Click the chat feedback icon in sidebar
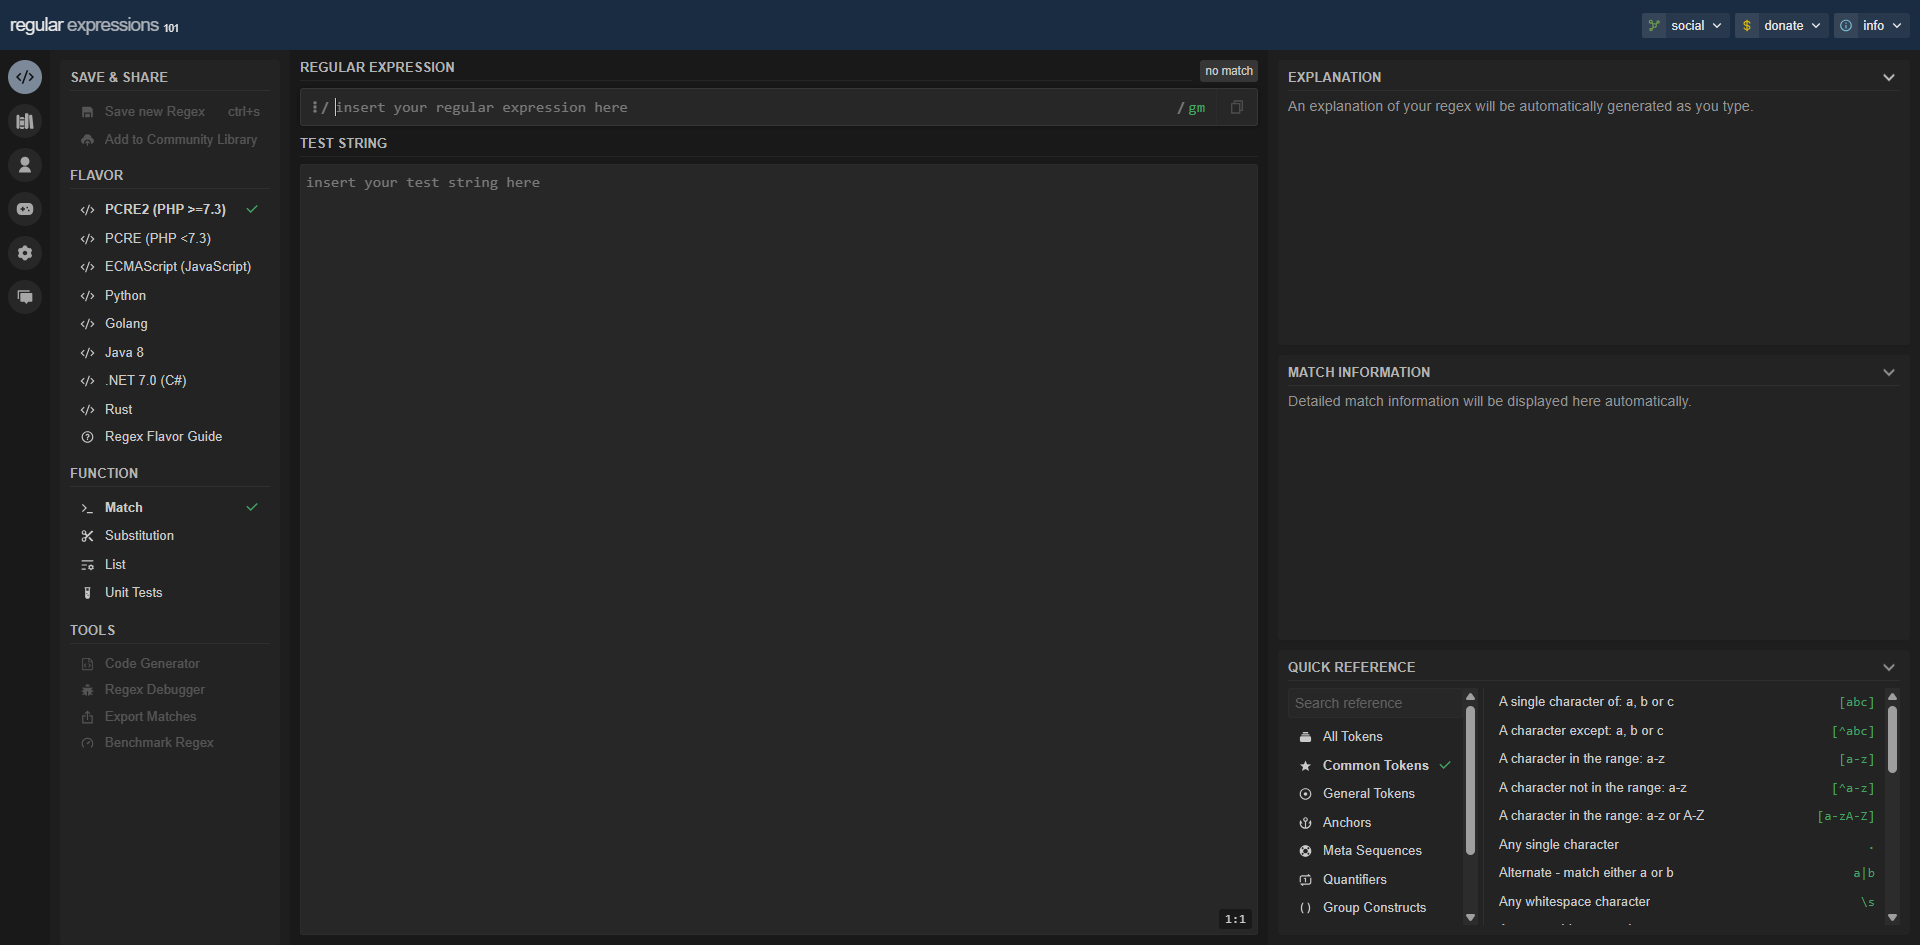 point(25,297)
